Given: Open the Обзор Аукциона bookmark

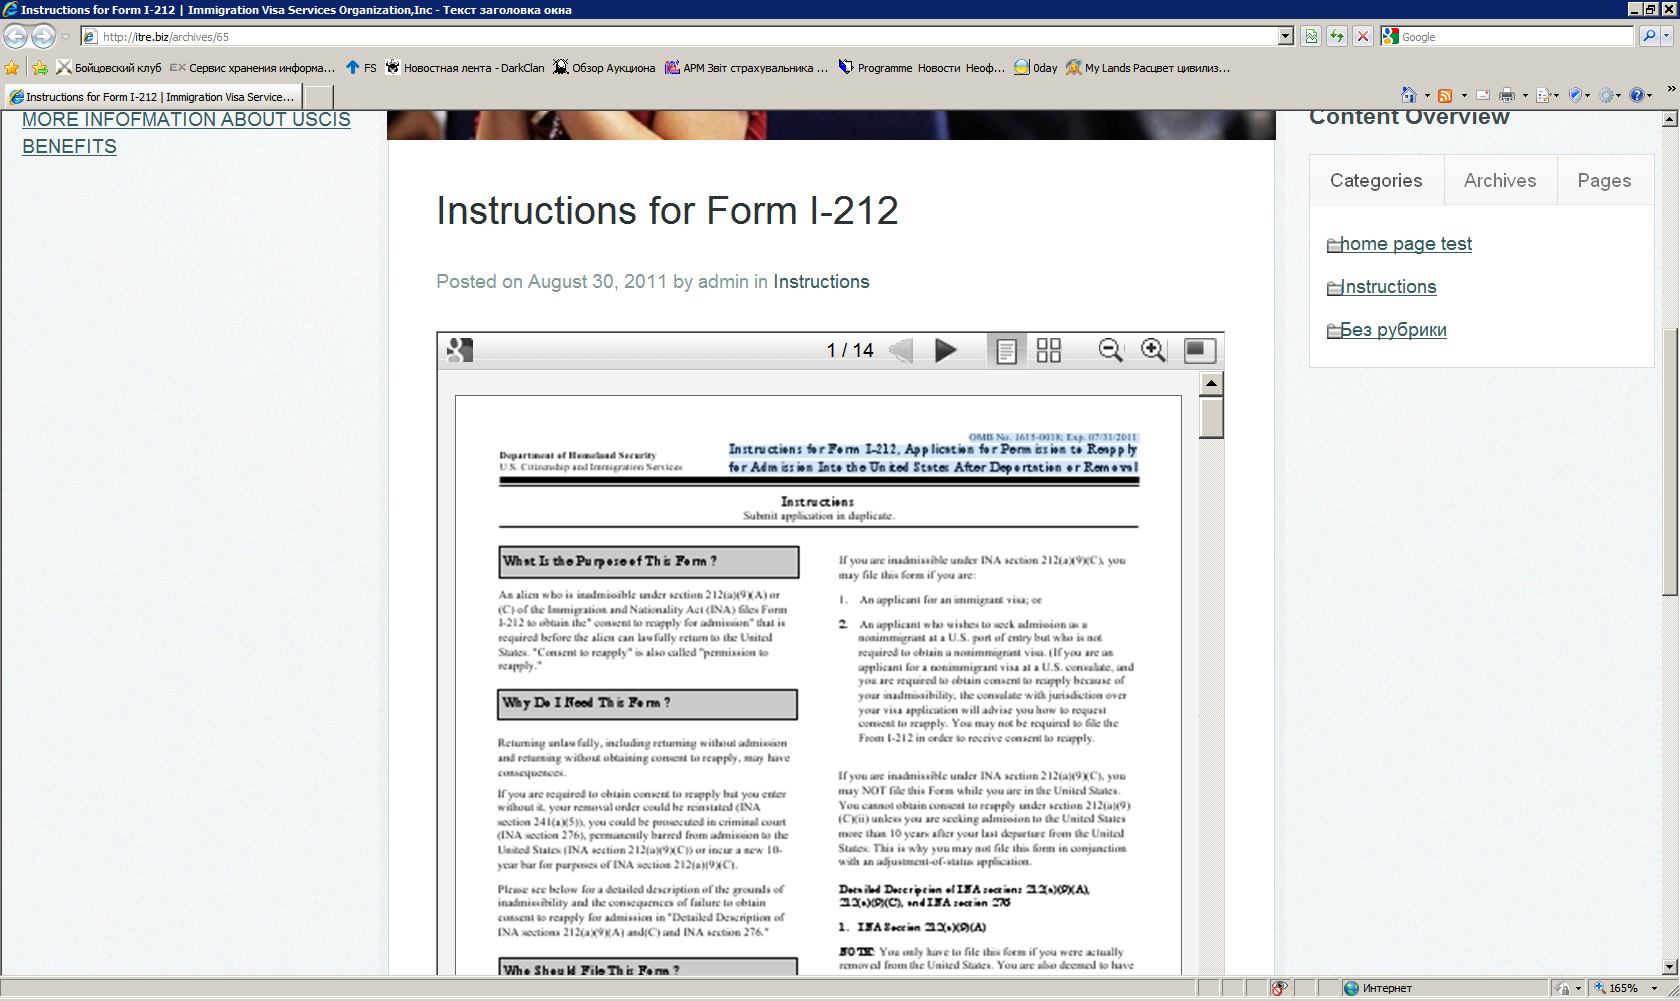Looking at the screenshot, I should tap(604, 68).
